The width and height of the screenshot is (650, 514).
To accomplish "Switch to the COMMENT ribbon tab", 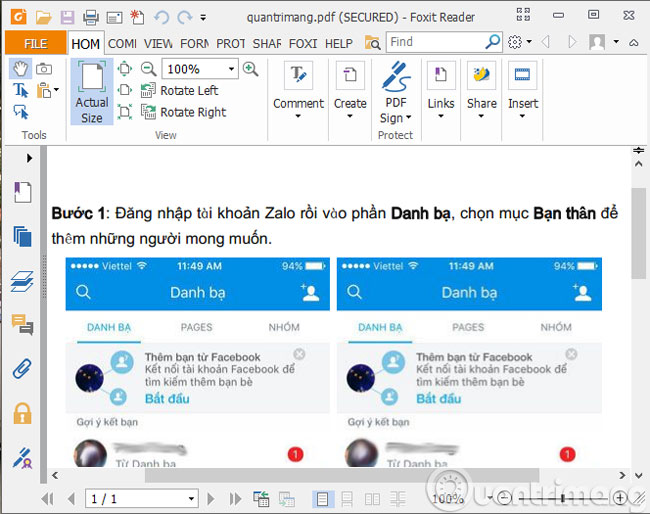I will (122, 43).
